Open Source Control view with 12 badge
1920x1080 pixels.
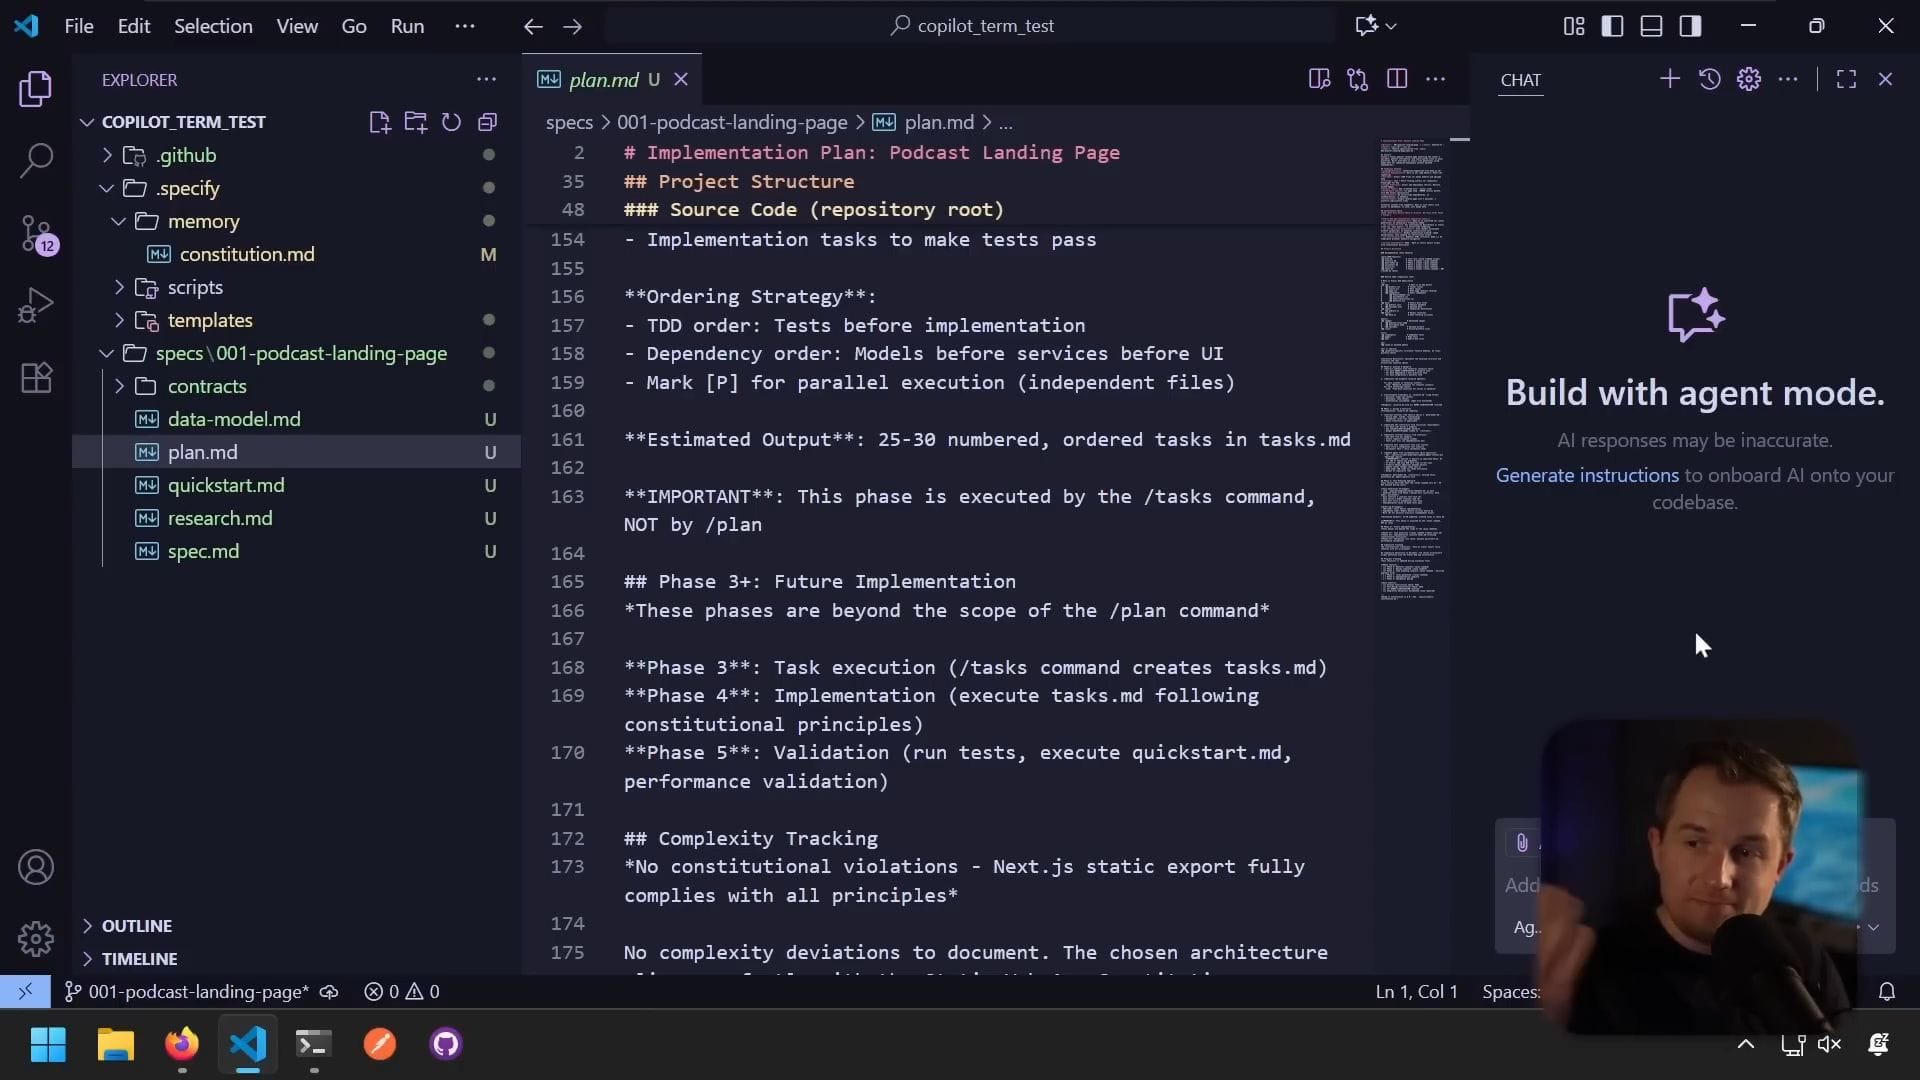[36, 234]
